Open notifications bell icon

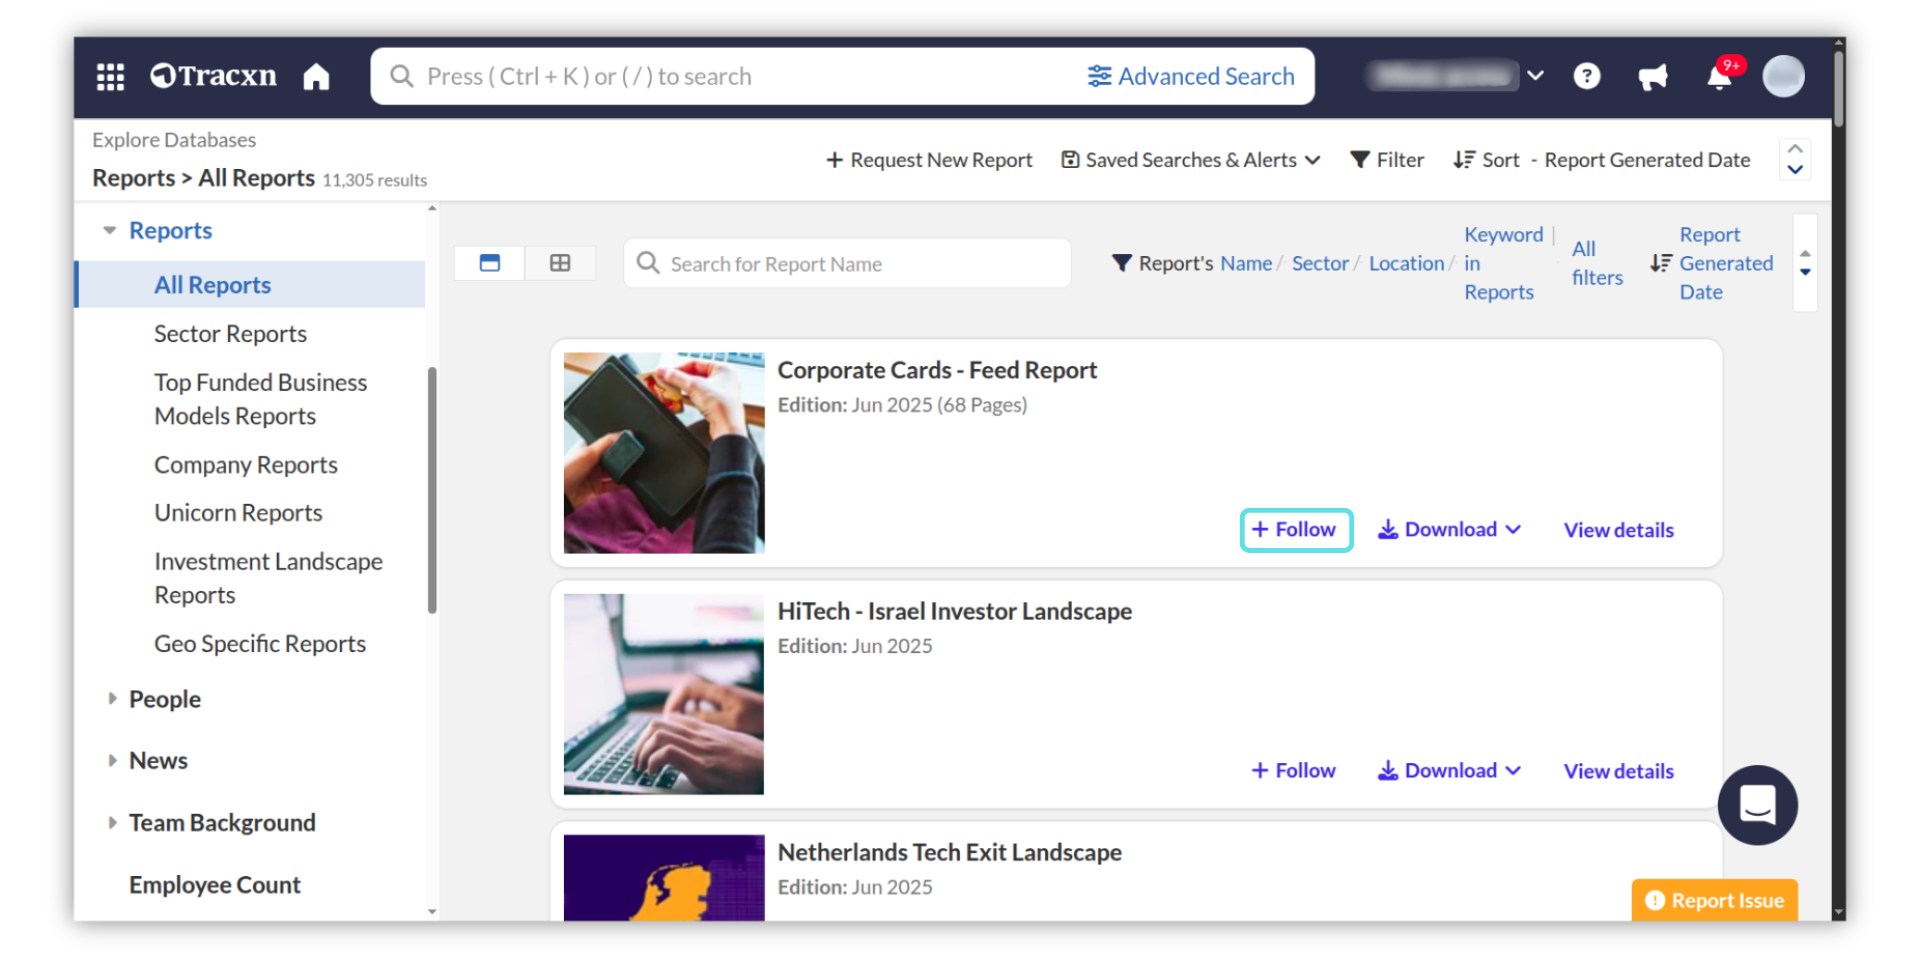click(1719, 77)
